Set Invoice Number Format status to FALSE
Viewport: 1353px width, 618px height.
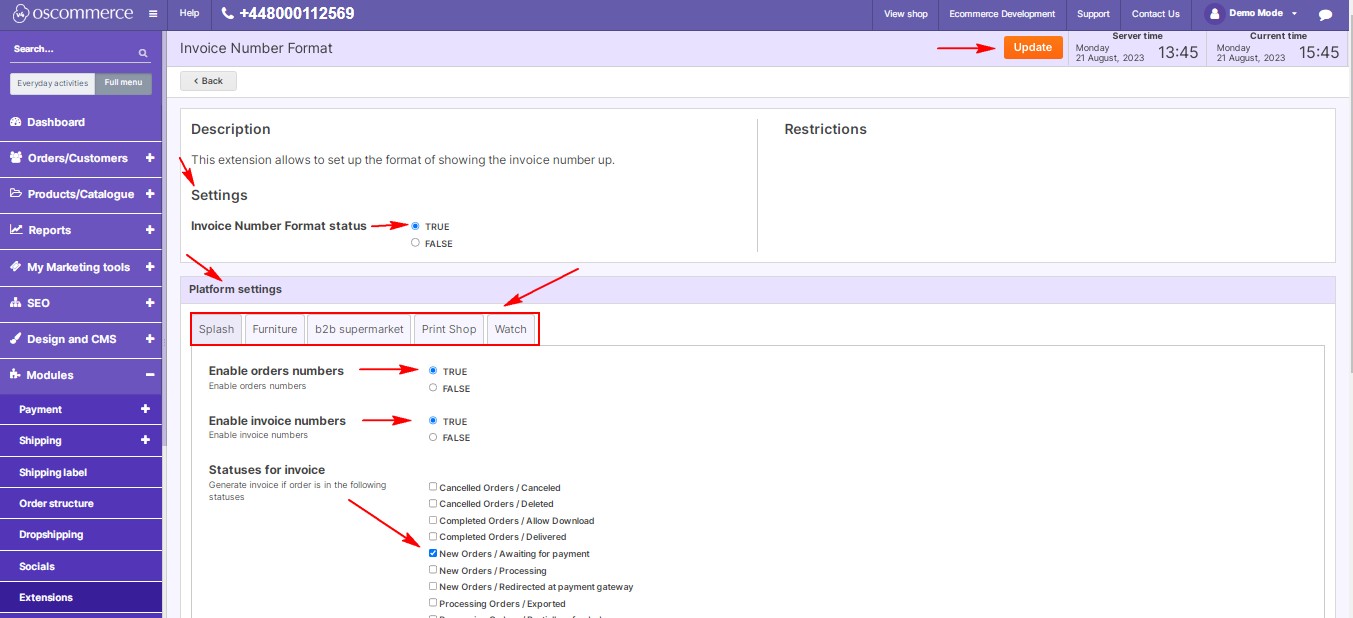tap(415, 243)
